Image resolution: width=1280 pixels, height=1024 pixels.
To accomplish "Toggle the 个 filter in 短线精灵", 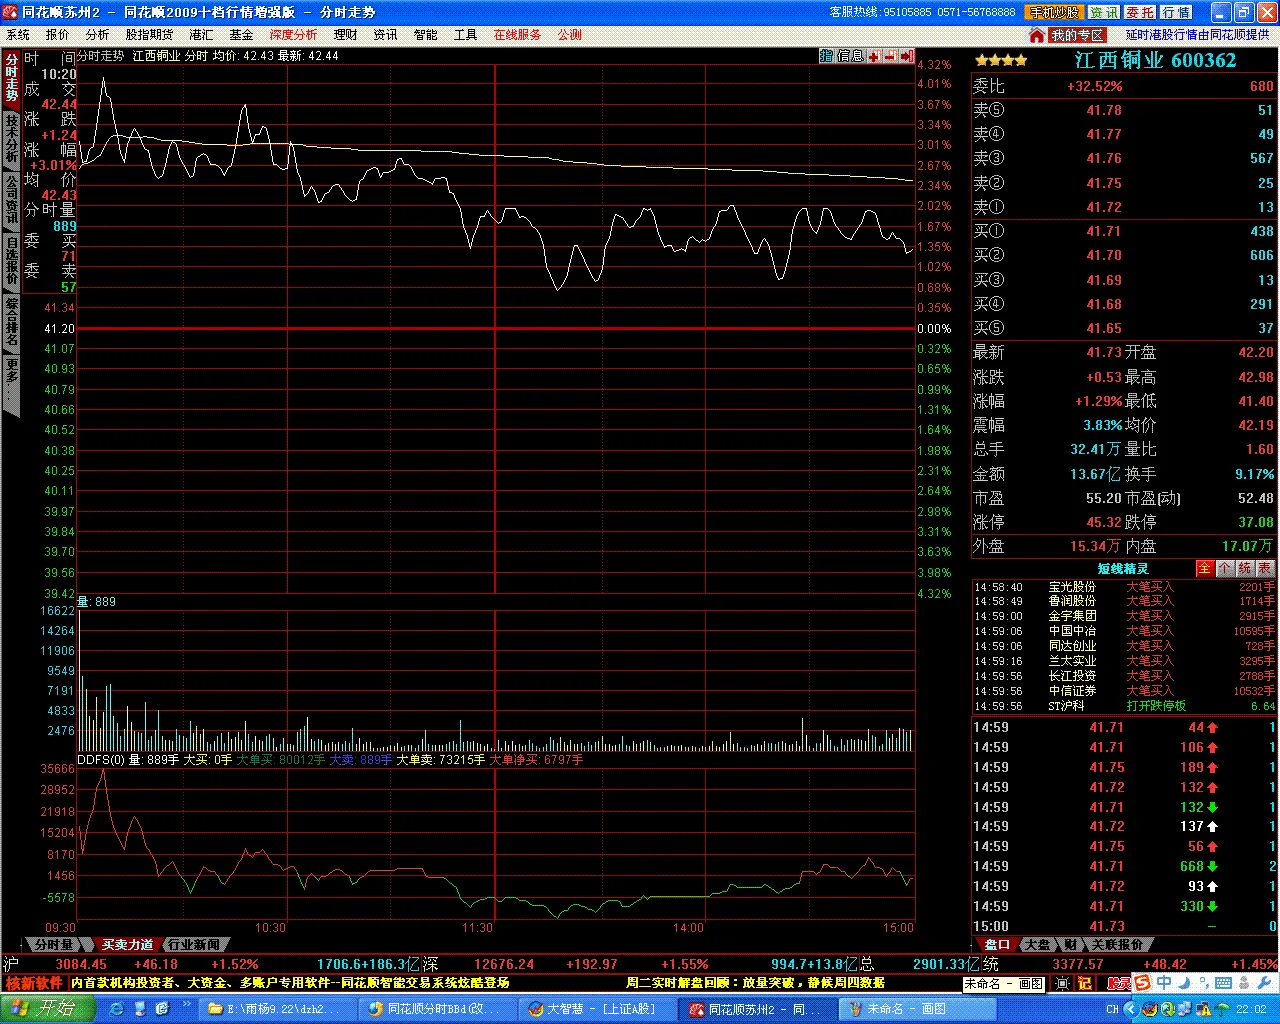I will [1225, 568].
